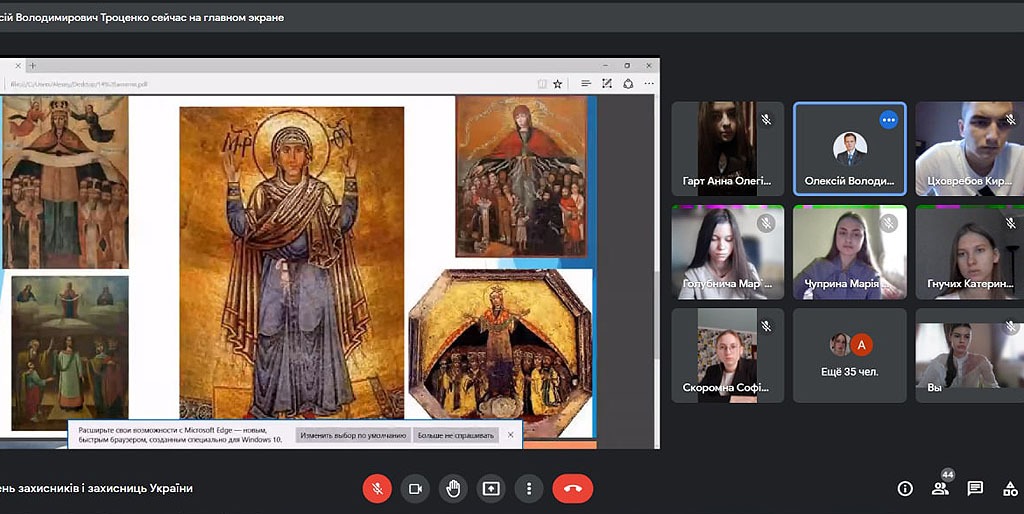Unmute the microphone in the call bar

(377, 488)
